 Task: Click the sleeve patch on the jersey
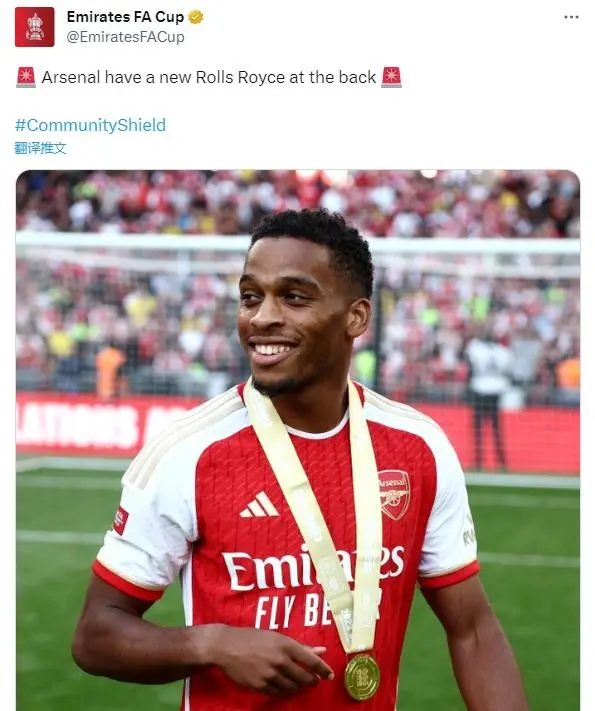(120, 520)
